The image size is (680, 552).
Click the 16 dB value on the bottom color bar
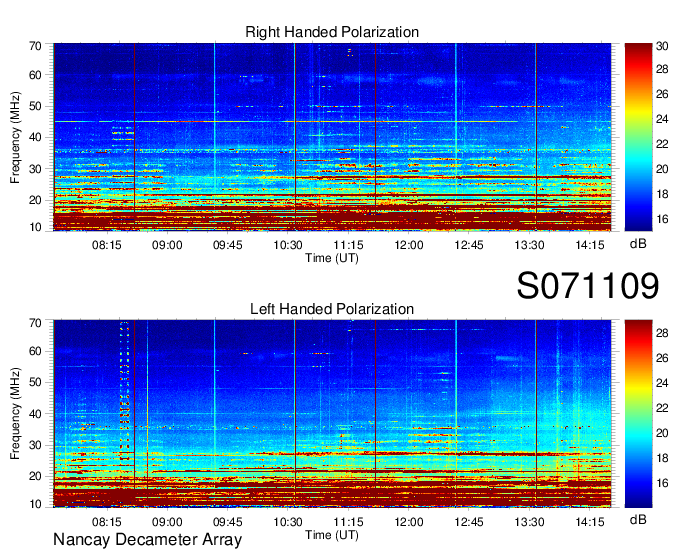pyautogui.click(x=662, y=483)
